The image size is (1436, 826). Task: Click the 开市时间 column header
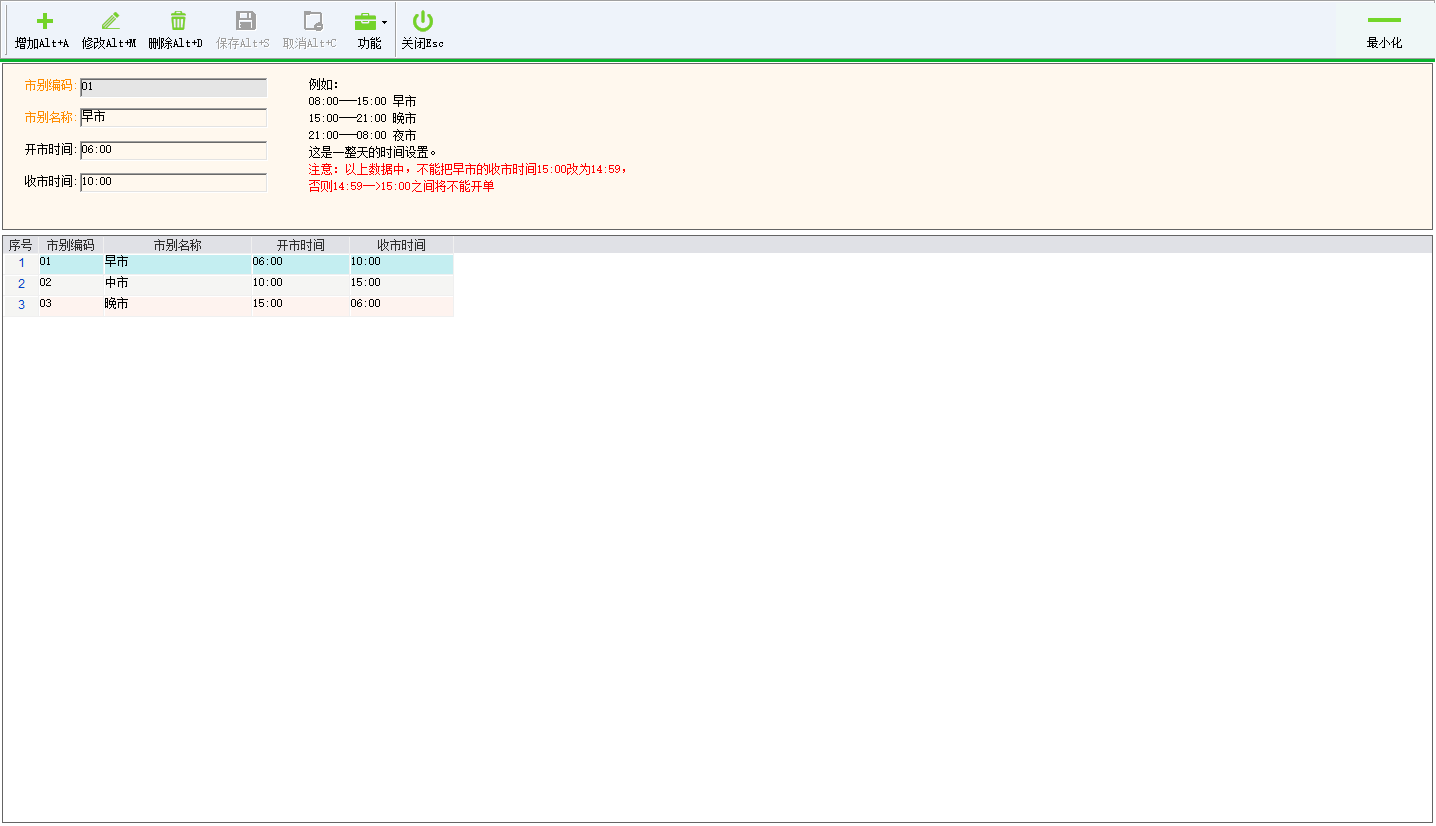tap(300, 245)
